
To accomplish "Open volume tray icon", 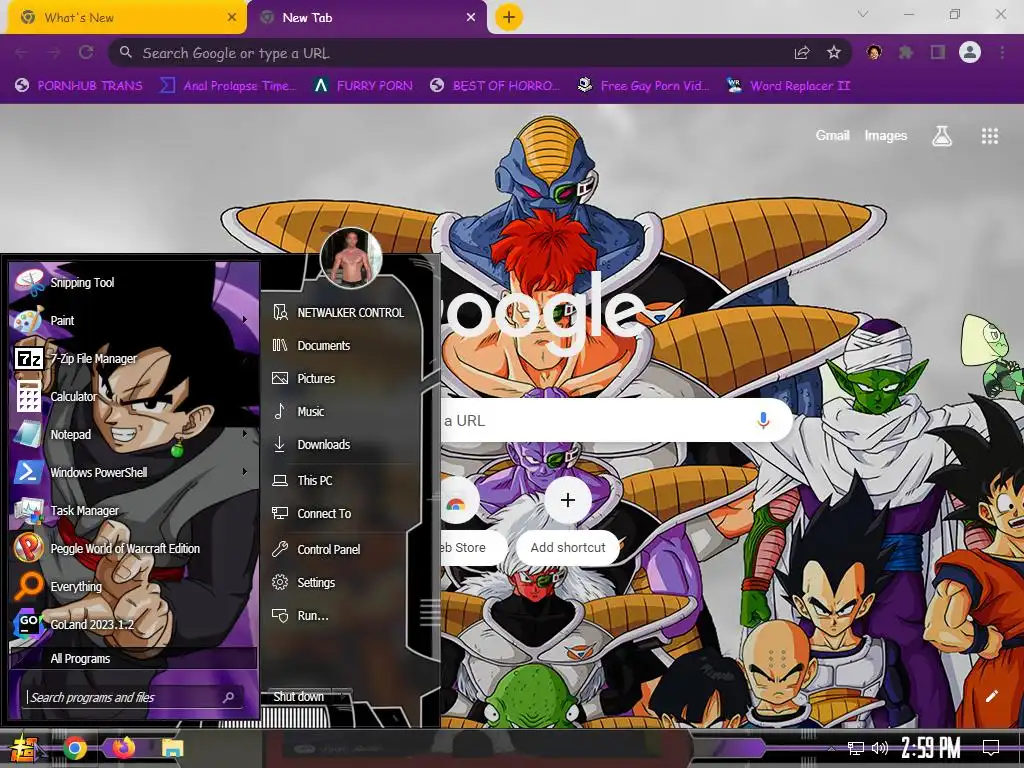I will (x=880, y=748).
